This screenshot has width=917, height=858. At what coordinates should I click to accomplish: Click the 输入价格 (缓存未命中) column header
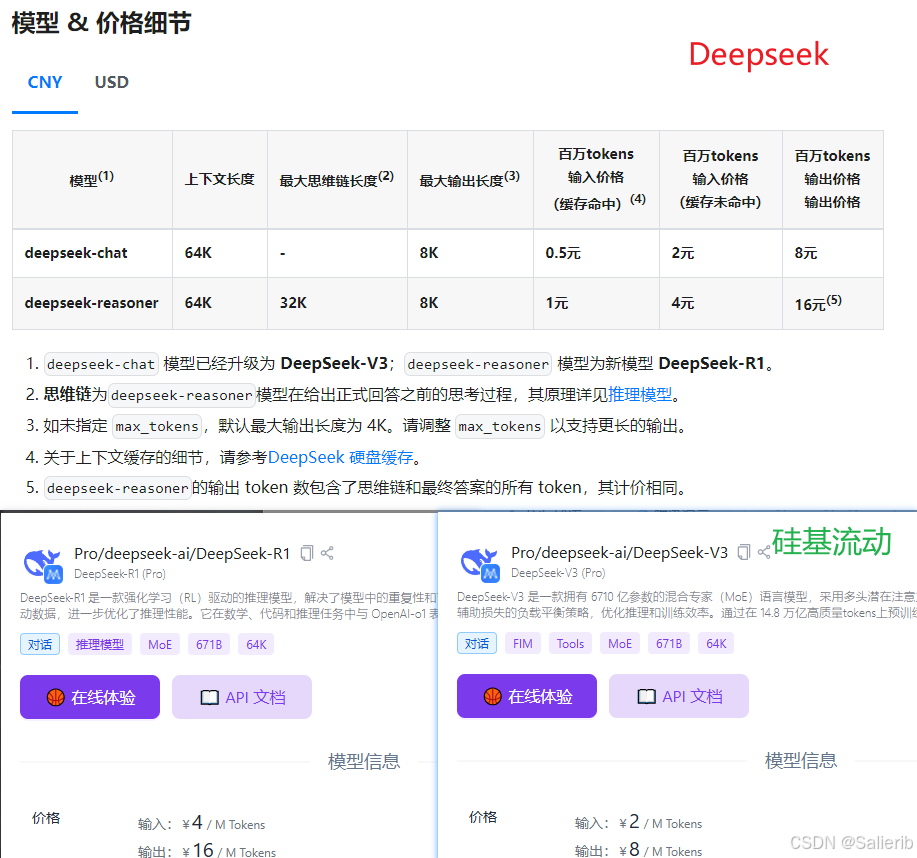tap(720, 179)
